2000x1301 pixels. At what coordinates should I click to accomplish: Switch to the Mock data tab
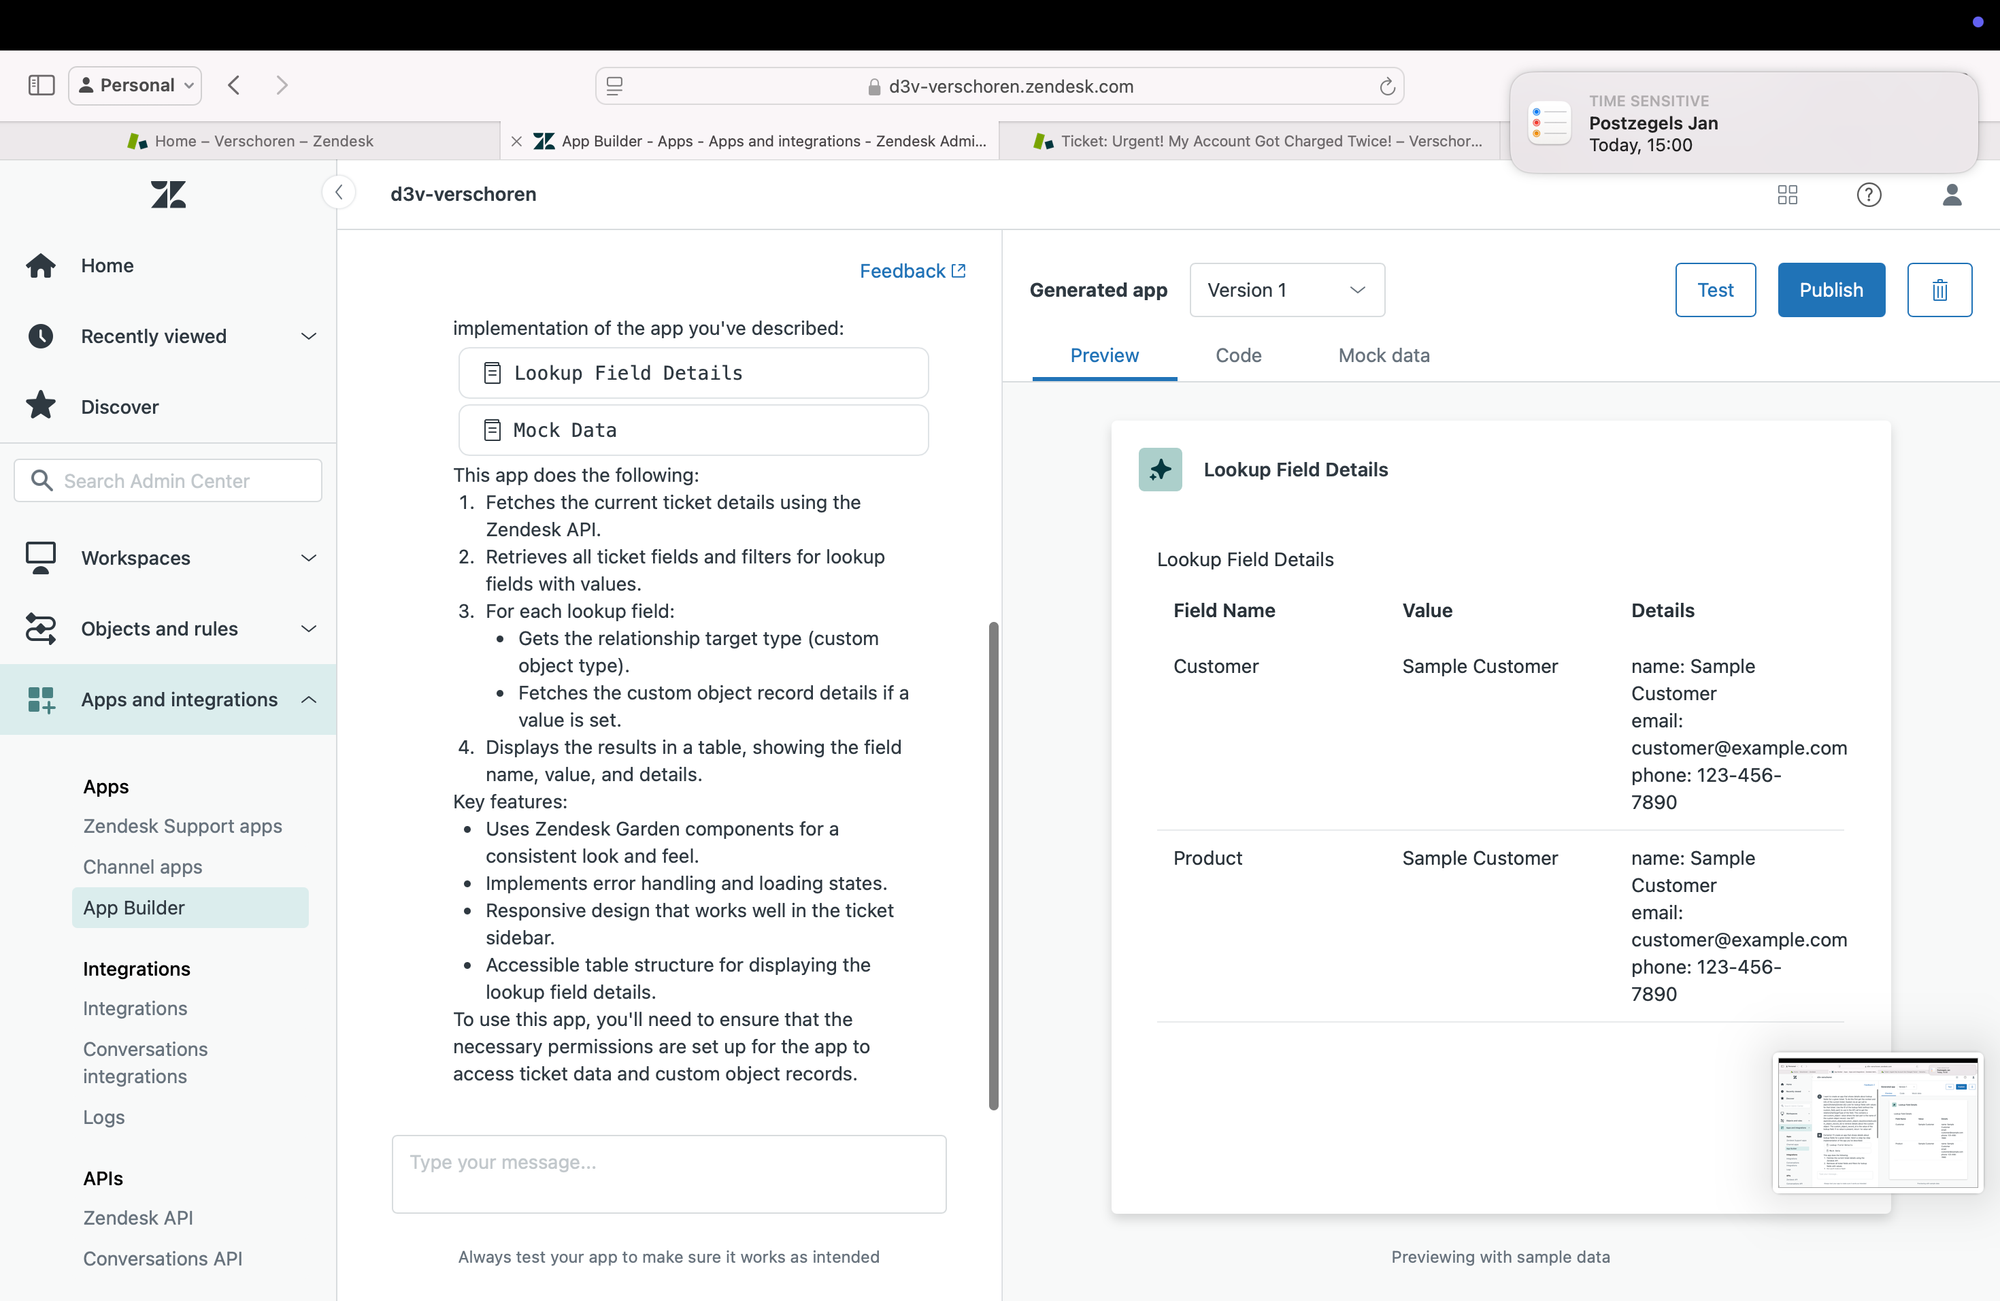(x=1384, y=355)
